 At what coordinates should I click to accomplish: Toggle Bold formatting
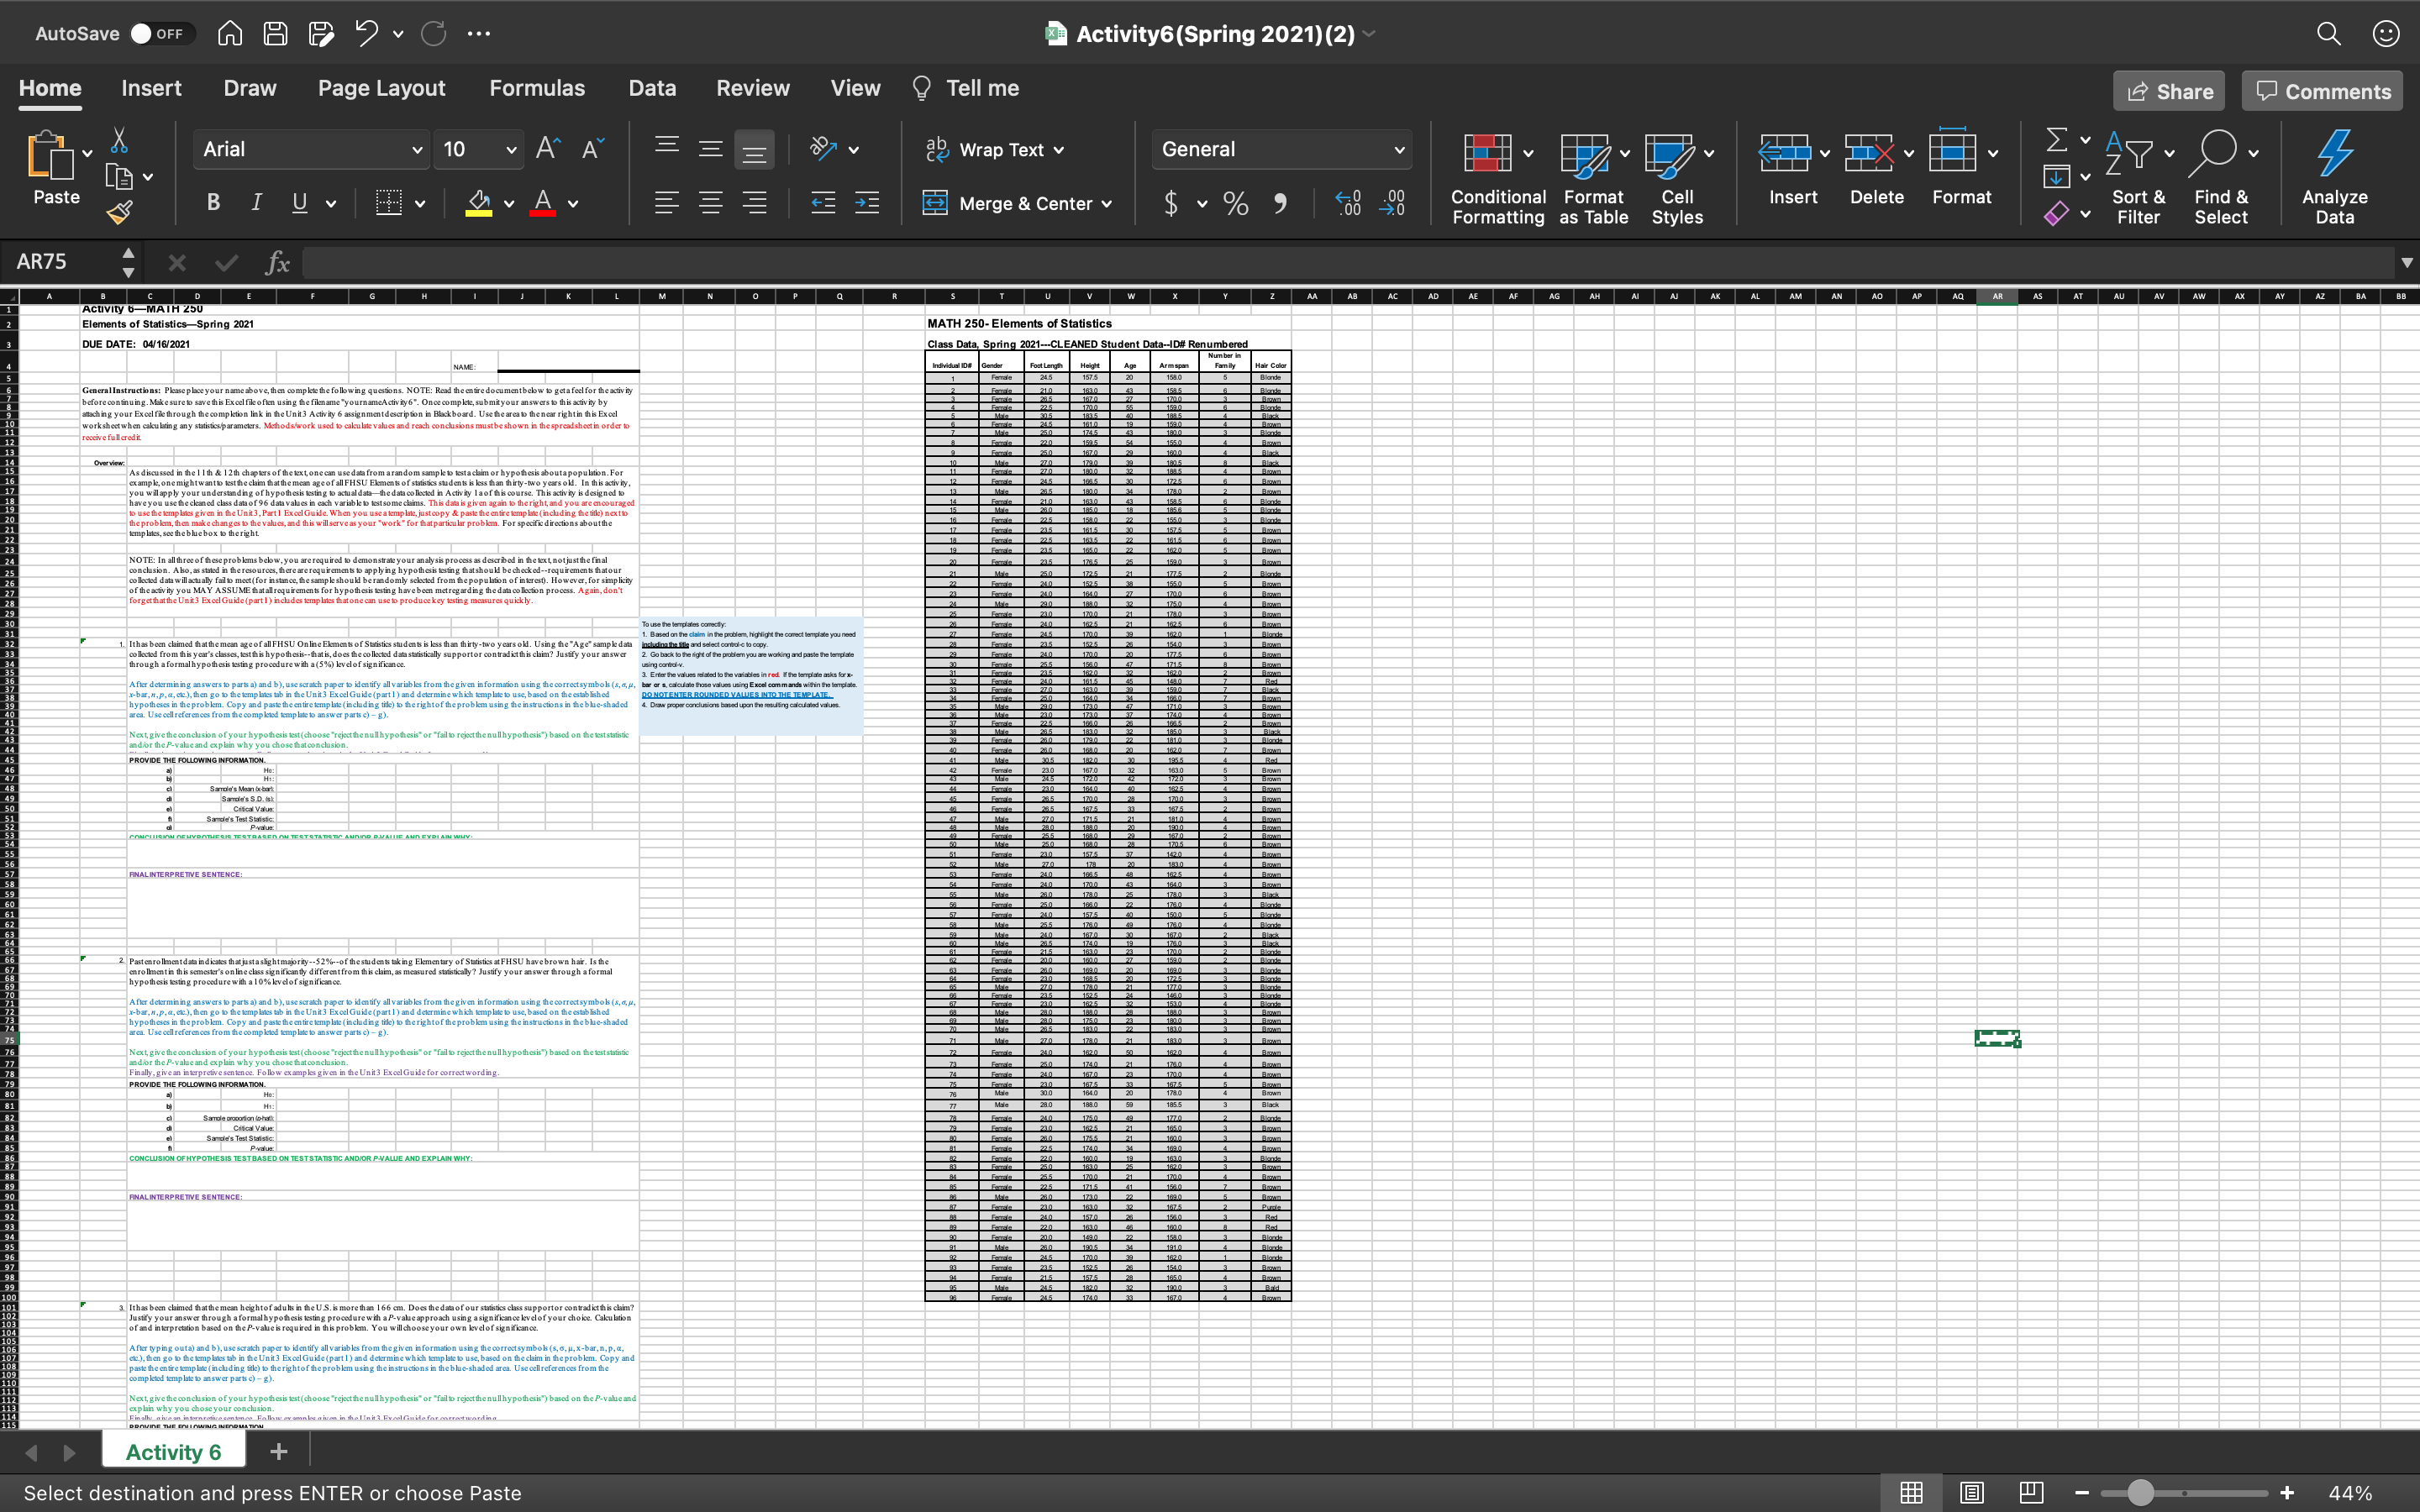[212, 203]
